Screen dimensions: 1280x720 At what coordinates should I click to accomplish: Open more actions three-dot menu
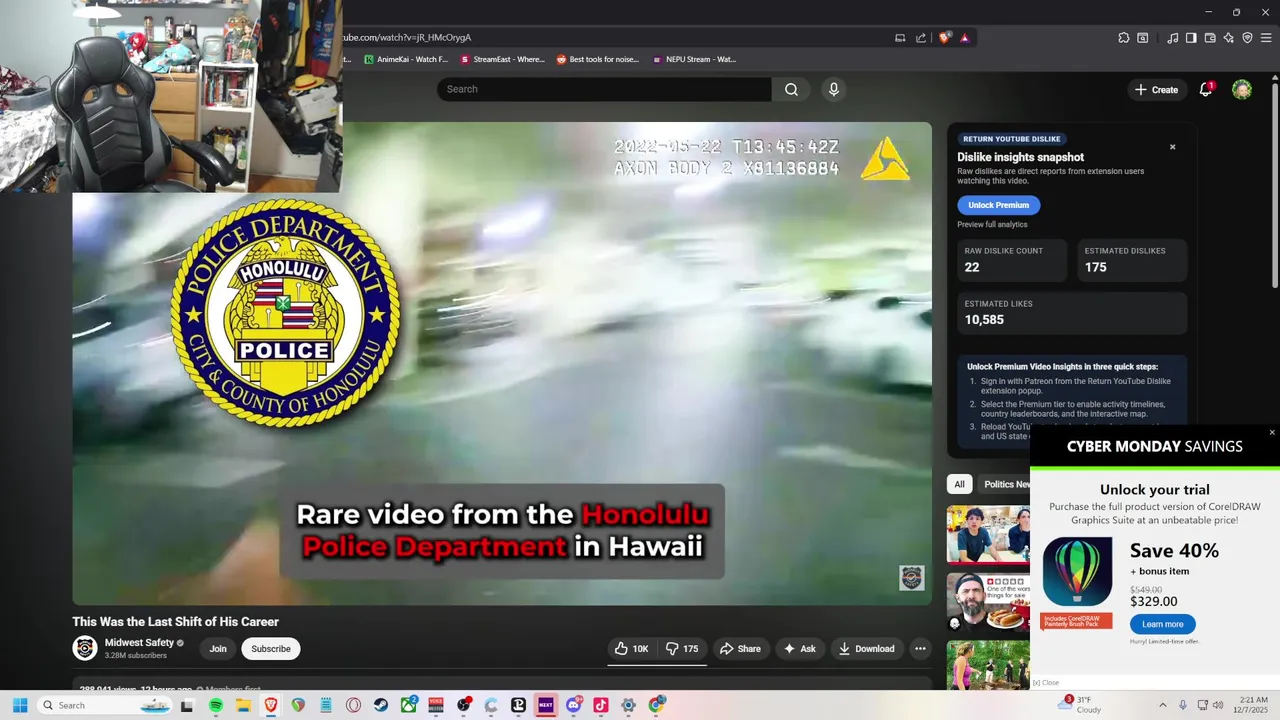[920, 649]
